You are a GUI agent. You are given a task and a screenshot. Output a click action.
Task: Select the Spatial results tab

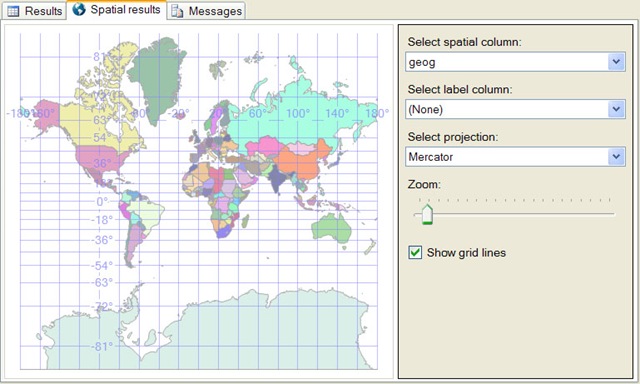[117, 9]
